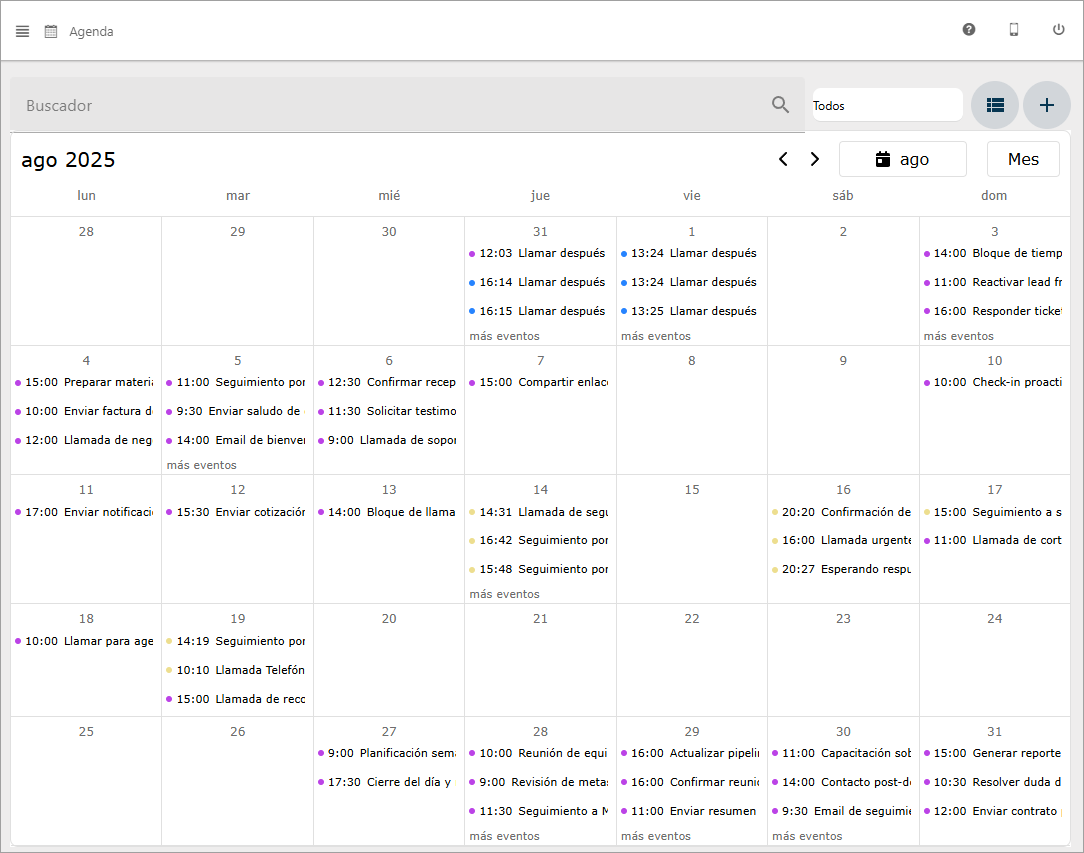Click the mobile device icon
The image size is (1084, 853).
(1013, 30)
